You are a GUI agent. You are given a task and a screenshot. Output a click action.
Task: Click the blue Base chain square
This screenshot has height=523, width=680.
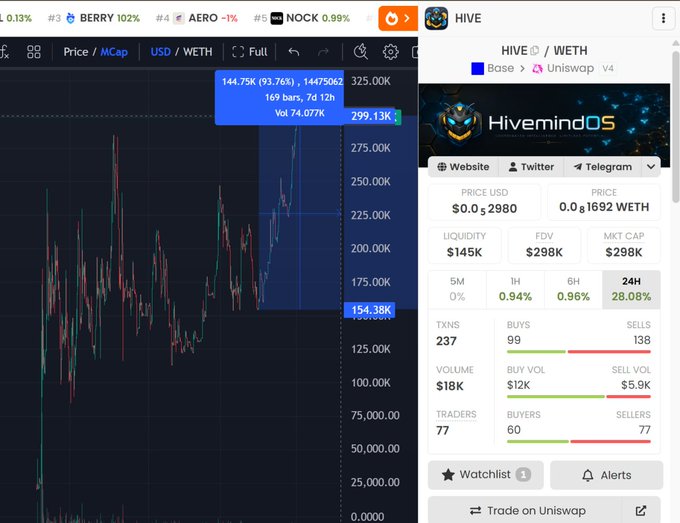click(477, 69)
